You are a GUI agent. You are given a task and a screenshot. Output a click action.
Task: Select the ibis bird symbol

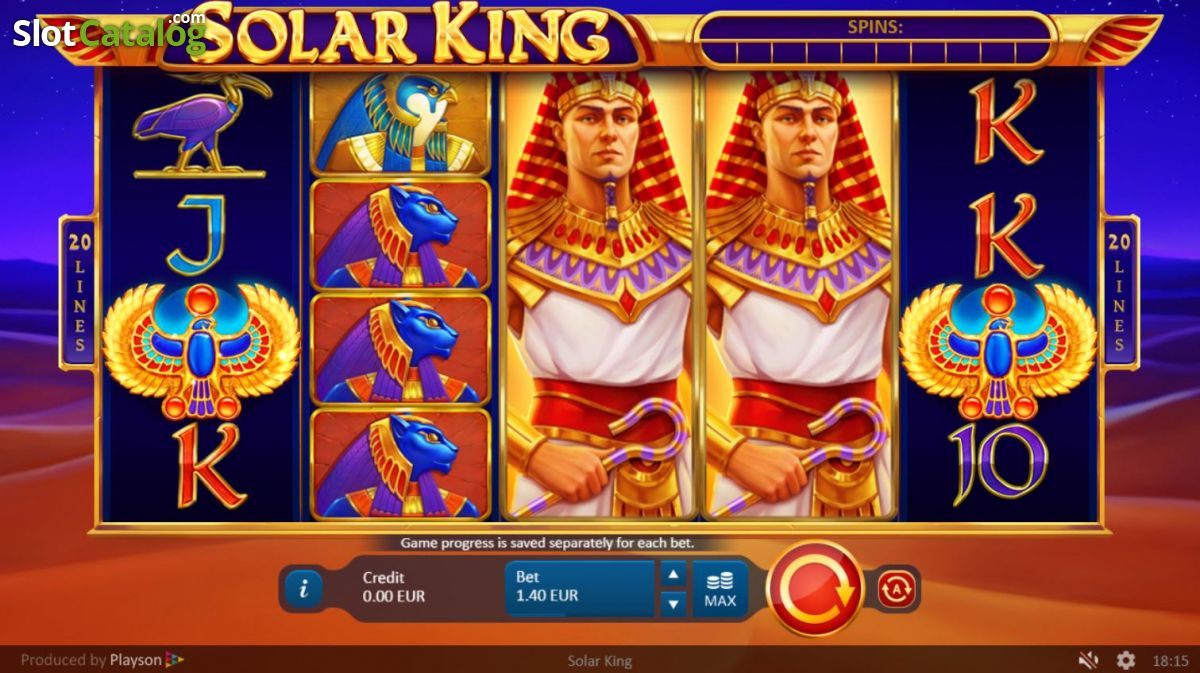pos(200,125)
